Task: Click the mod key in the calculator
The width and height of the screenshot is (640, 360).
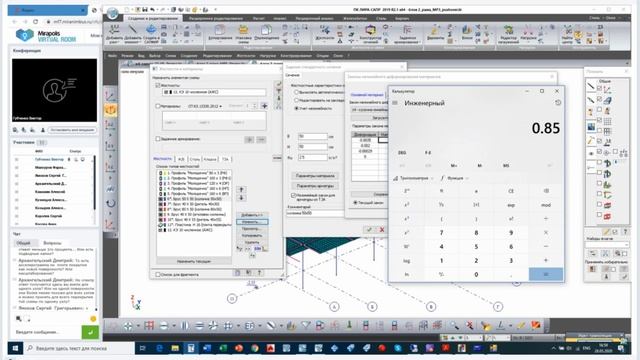Action: coord(546,205)
